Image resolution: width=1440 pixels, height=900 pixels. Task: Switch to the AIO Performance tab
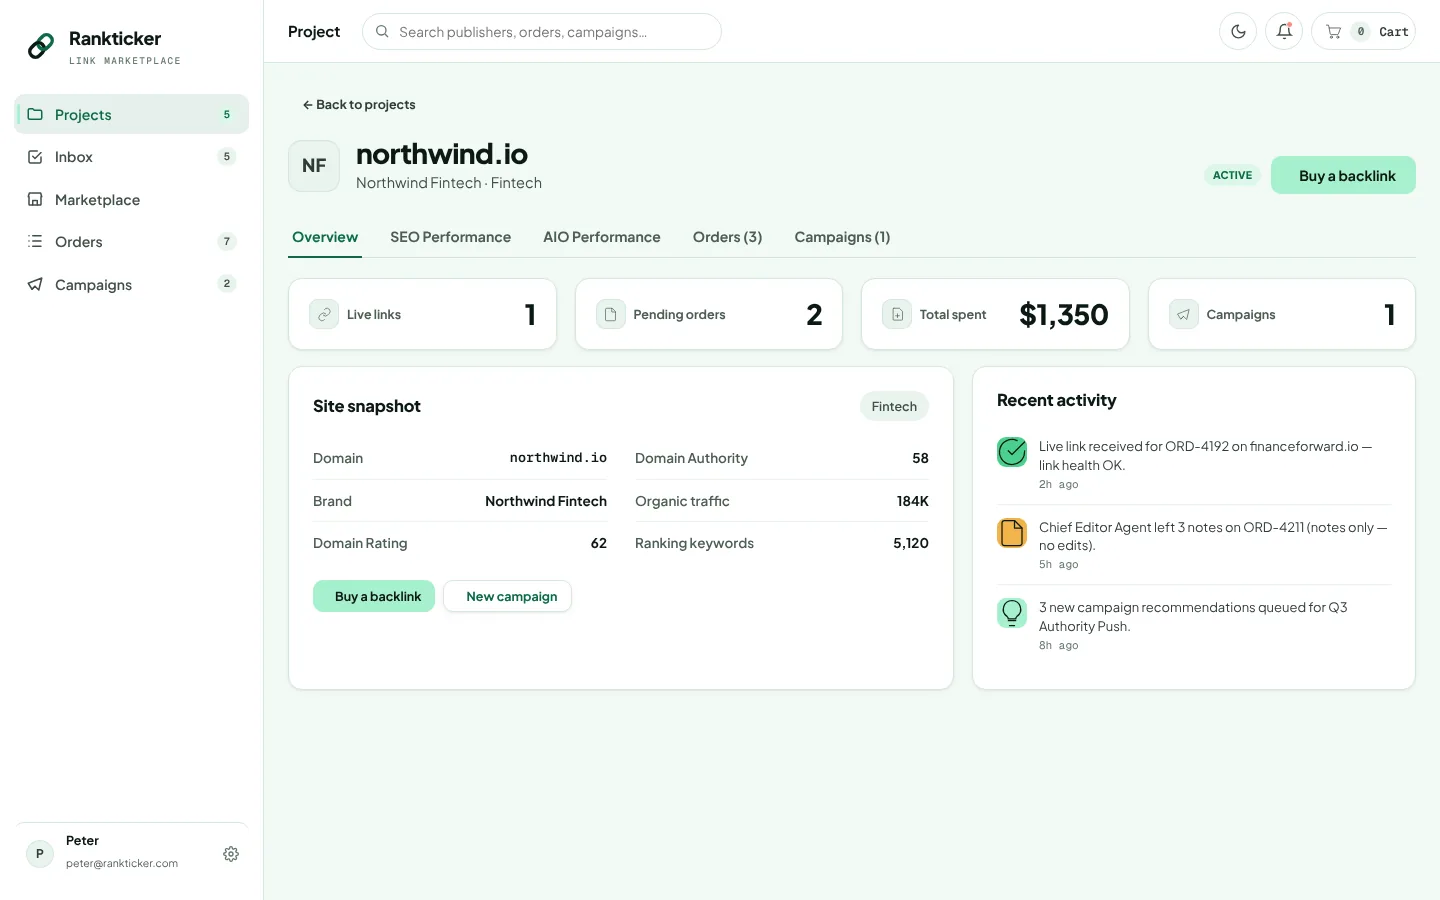tap(602, 237)
